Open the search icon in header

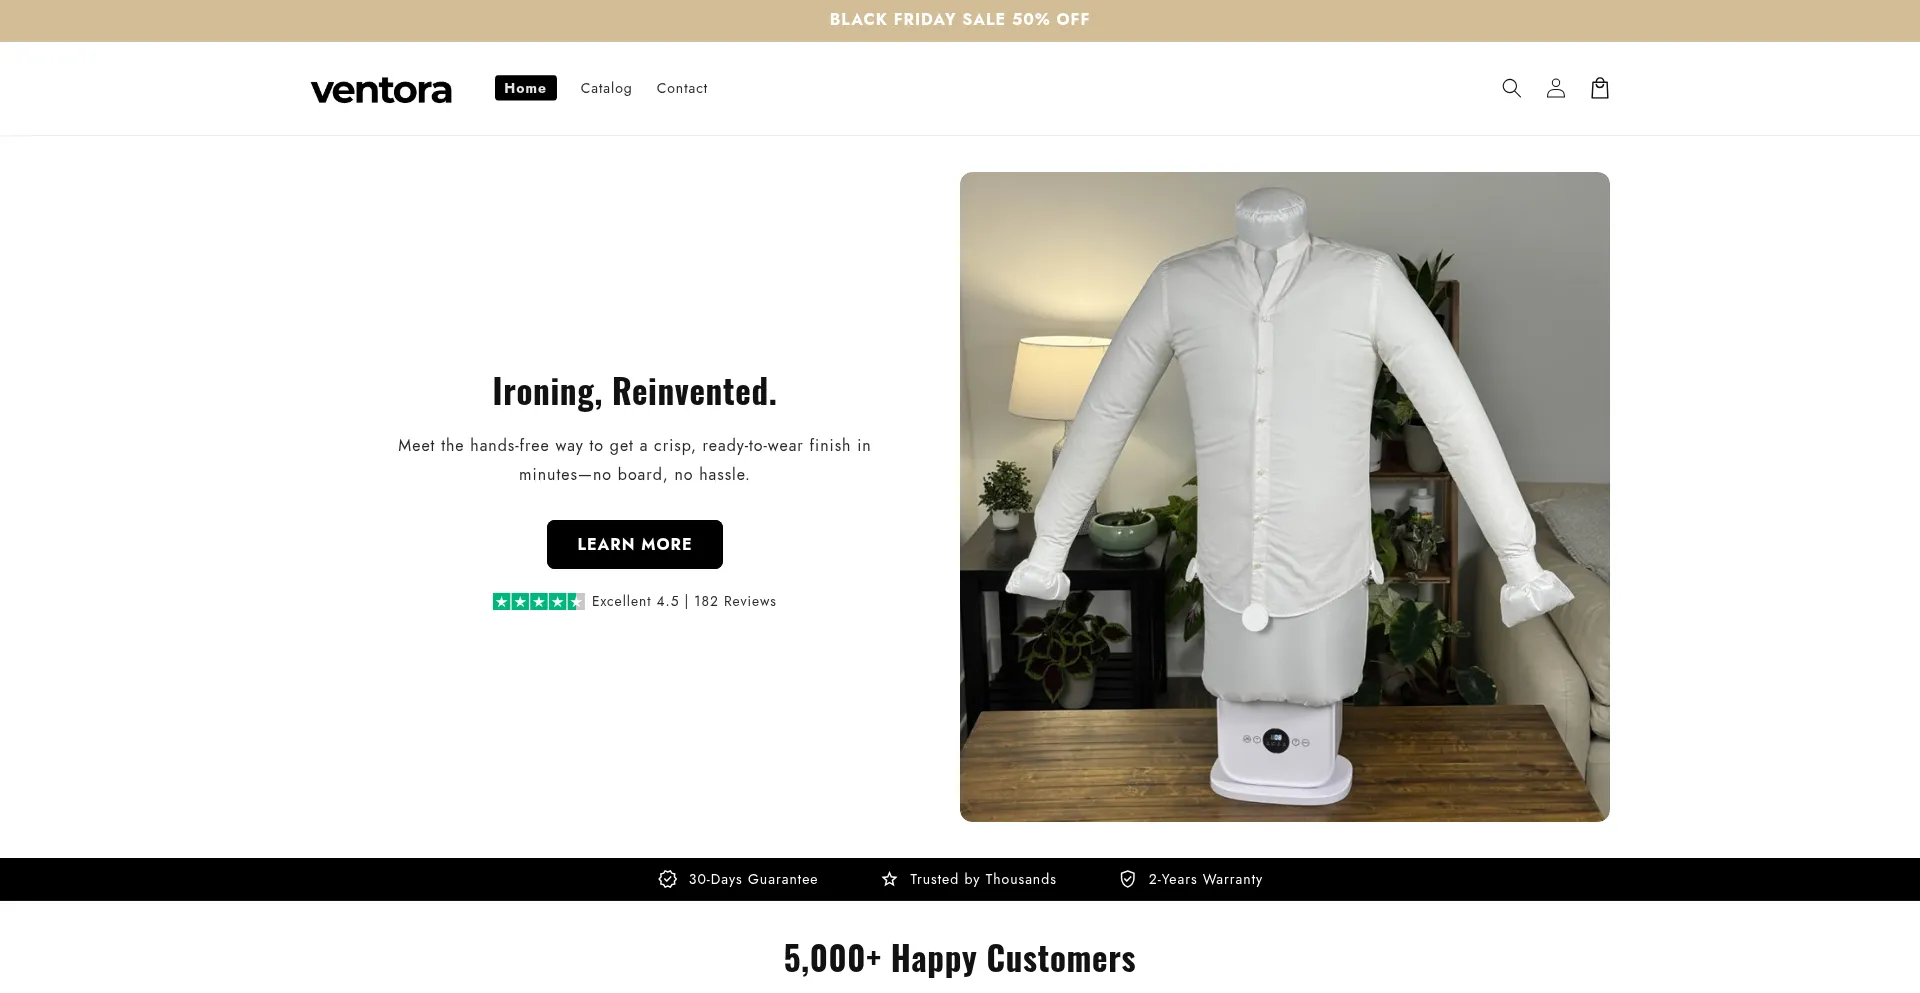tap(1511, 88)
